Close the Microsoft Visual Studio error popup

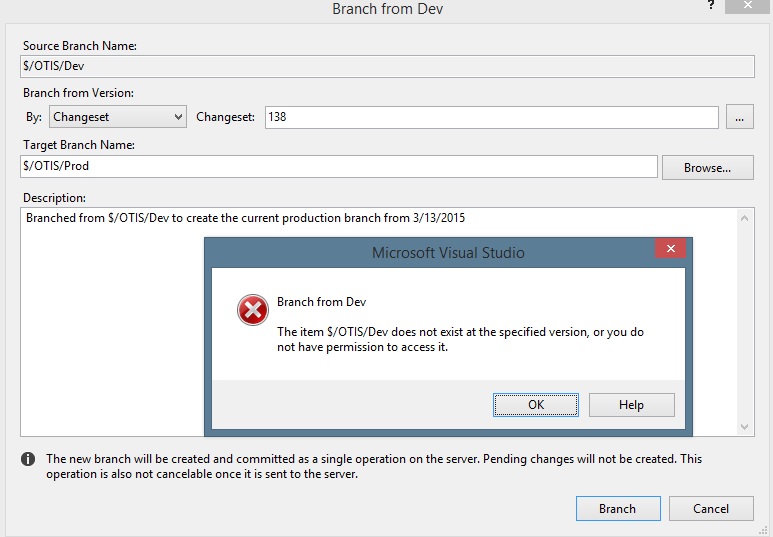point(670,249)
